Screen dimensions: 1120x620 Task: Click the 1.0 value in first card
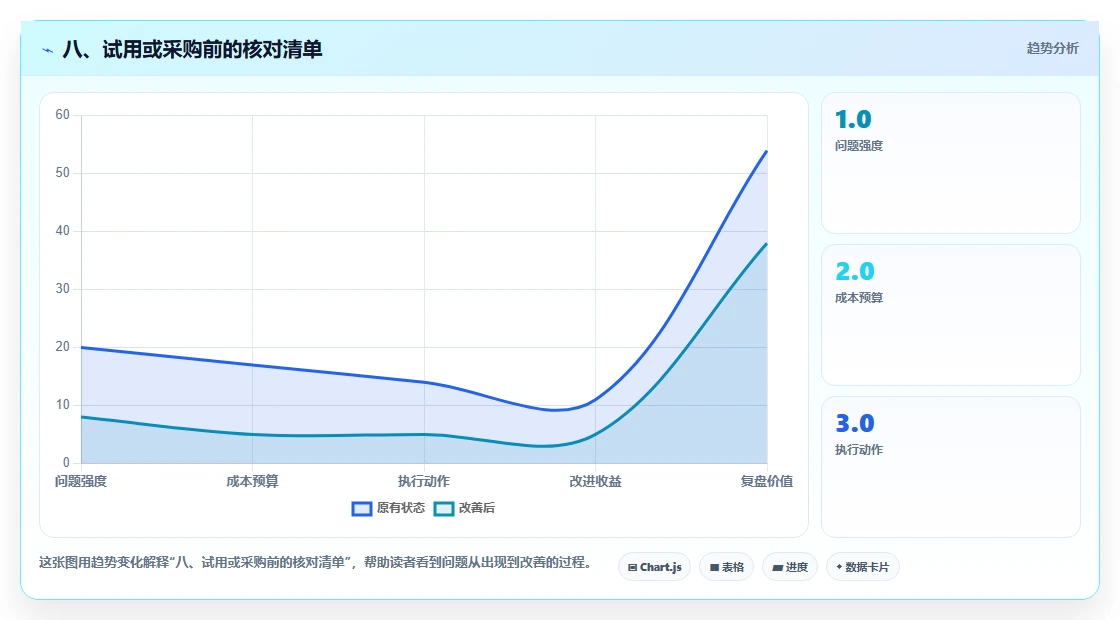point(853,119)
